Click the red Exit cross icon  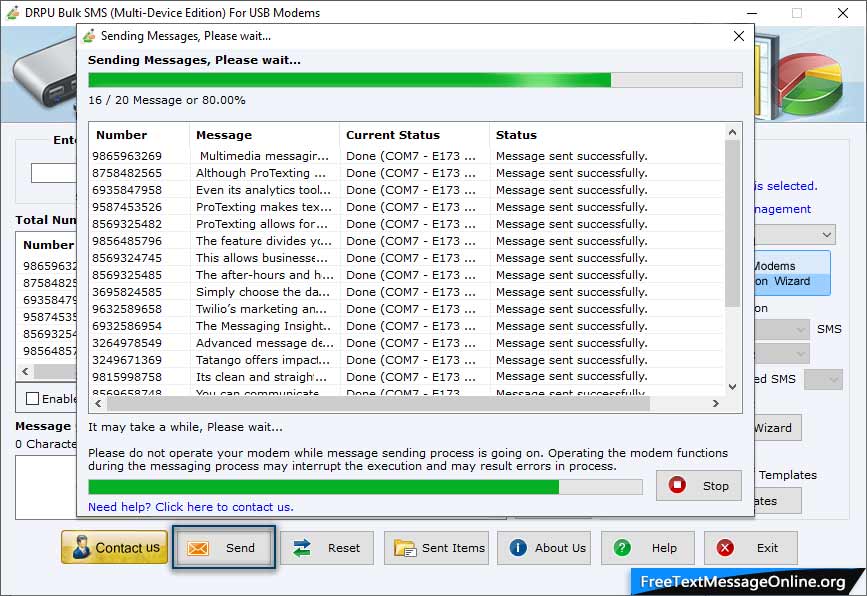pos(725,548)
